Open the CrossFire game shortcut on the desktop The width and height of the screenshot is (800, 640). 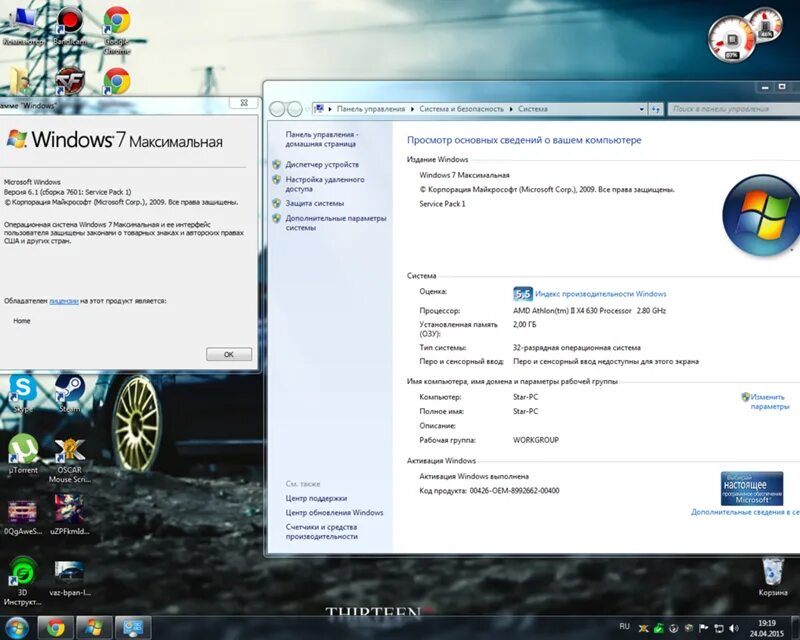[x=70, y=81]
